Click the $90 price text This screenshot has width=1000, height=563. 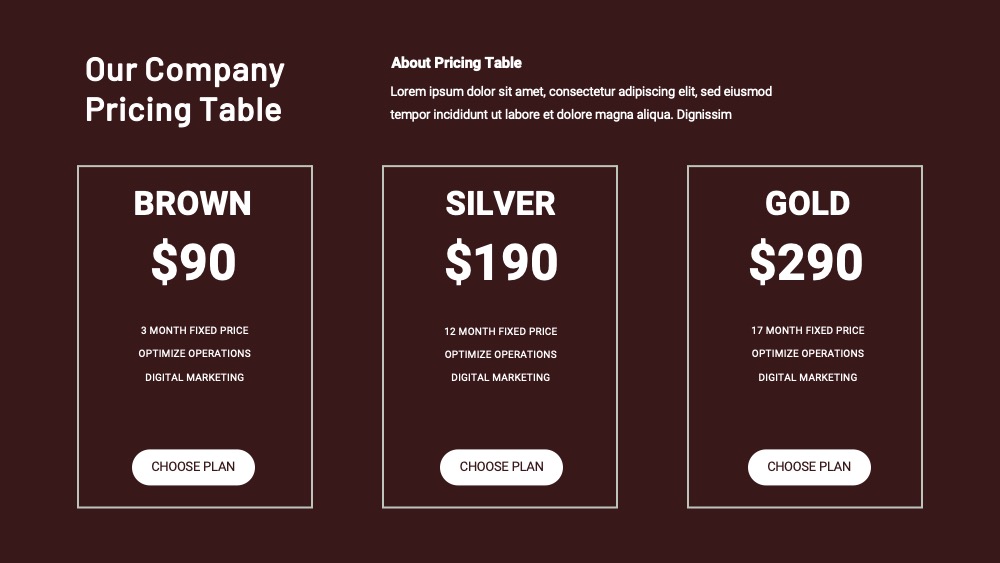[194, 261]
